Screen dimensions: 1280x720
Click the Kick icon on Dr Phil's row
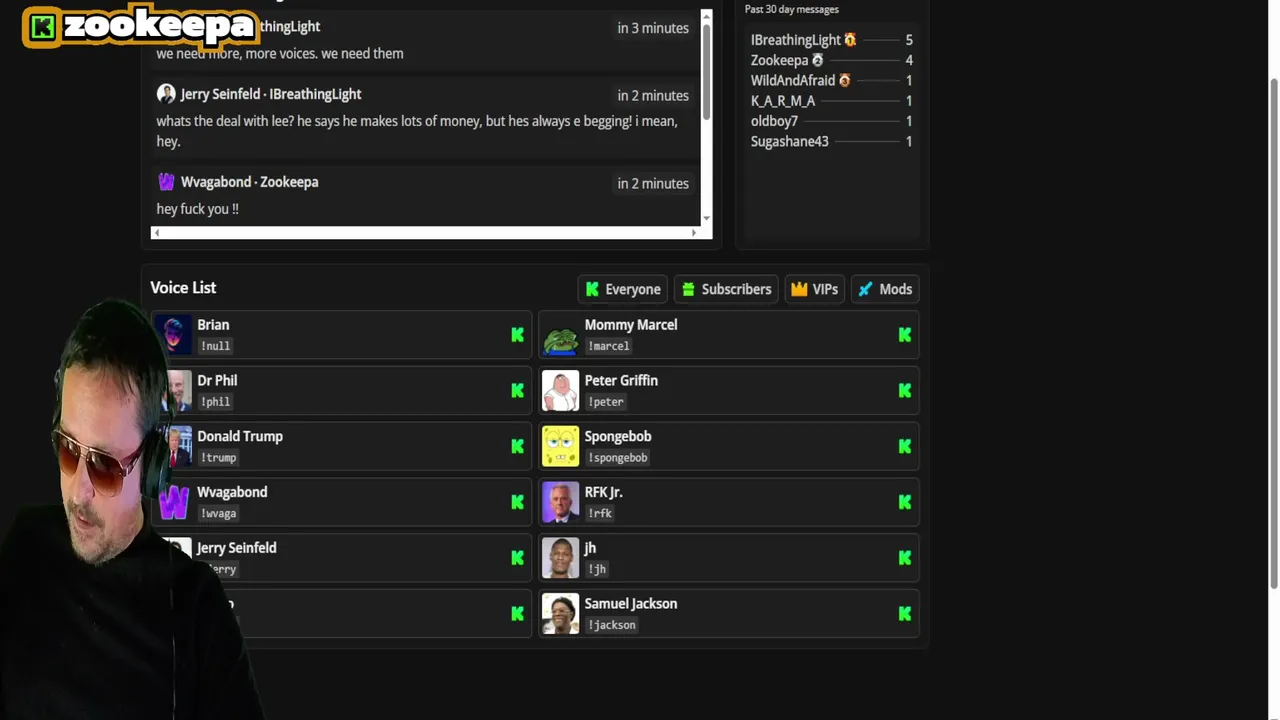[517, 391]
